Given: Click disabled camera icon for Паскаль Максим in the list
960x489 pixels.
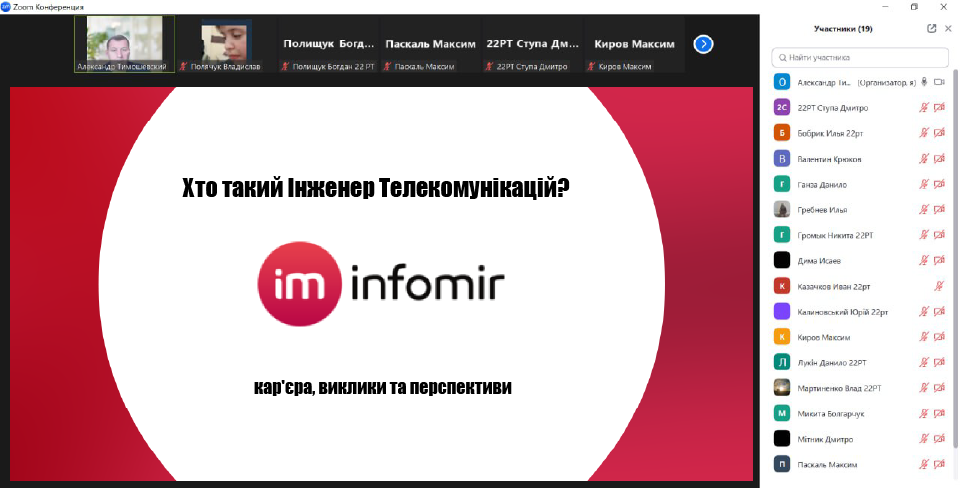Looking at the screenshot, I should tap(939, 464).
